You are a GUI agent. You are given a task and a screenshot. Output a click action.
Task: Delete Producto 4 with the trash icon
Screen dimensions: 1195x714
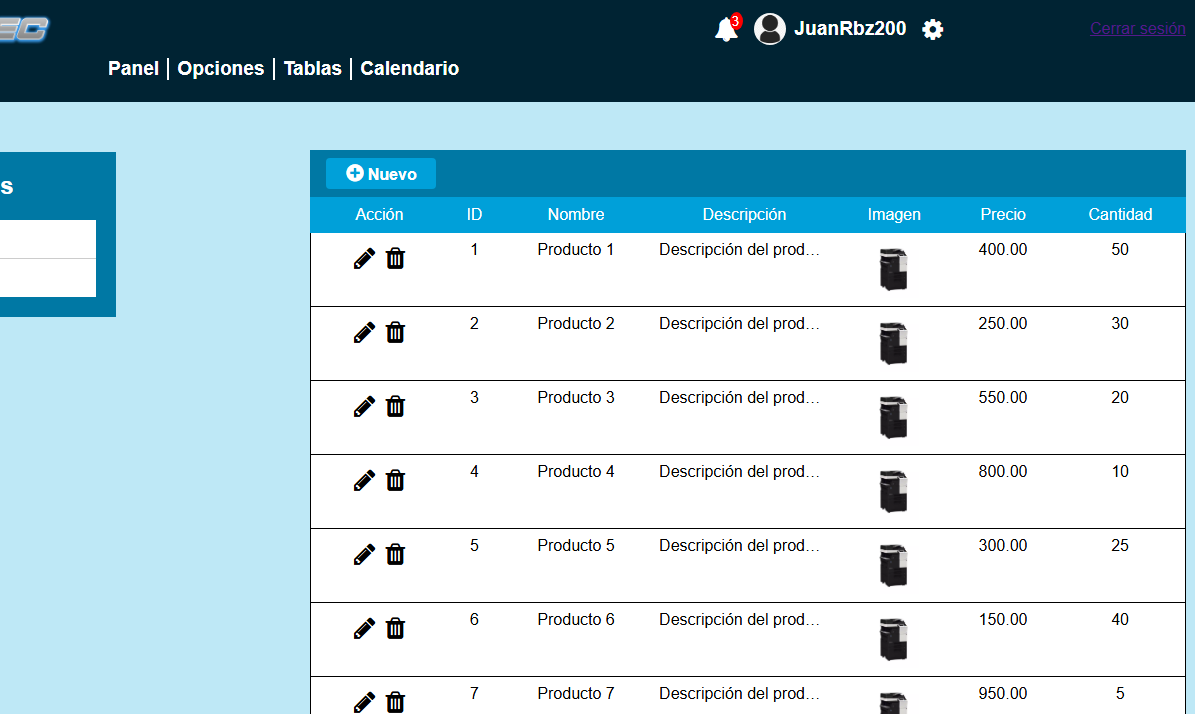(395, 481)
